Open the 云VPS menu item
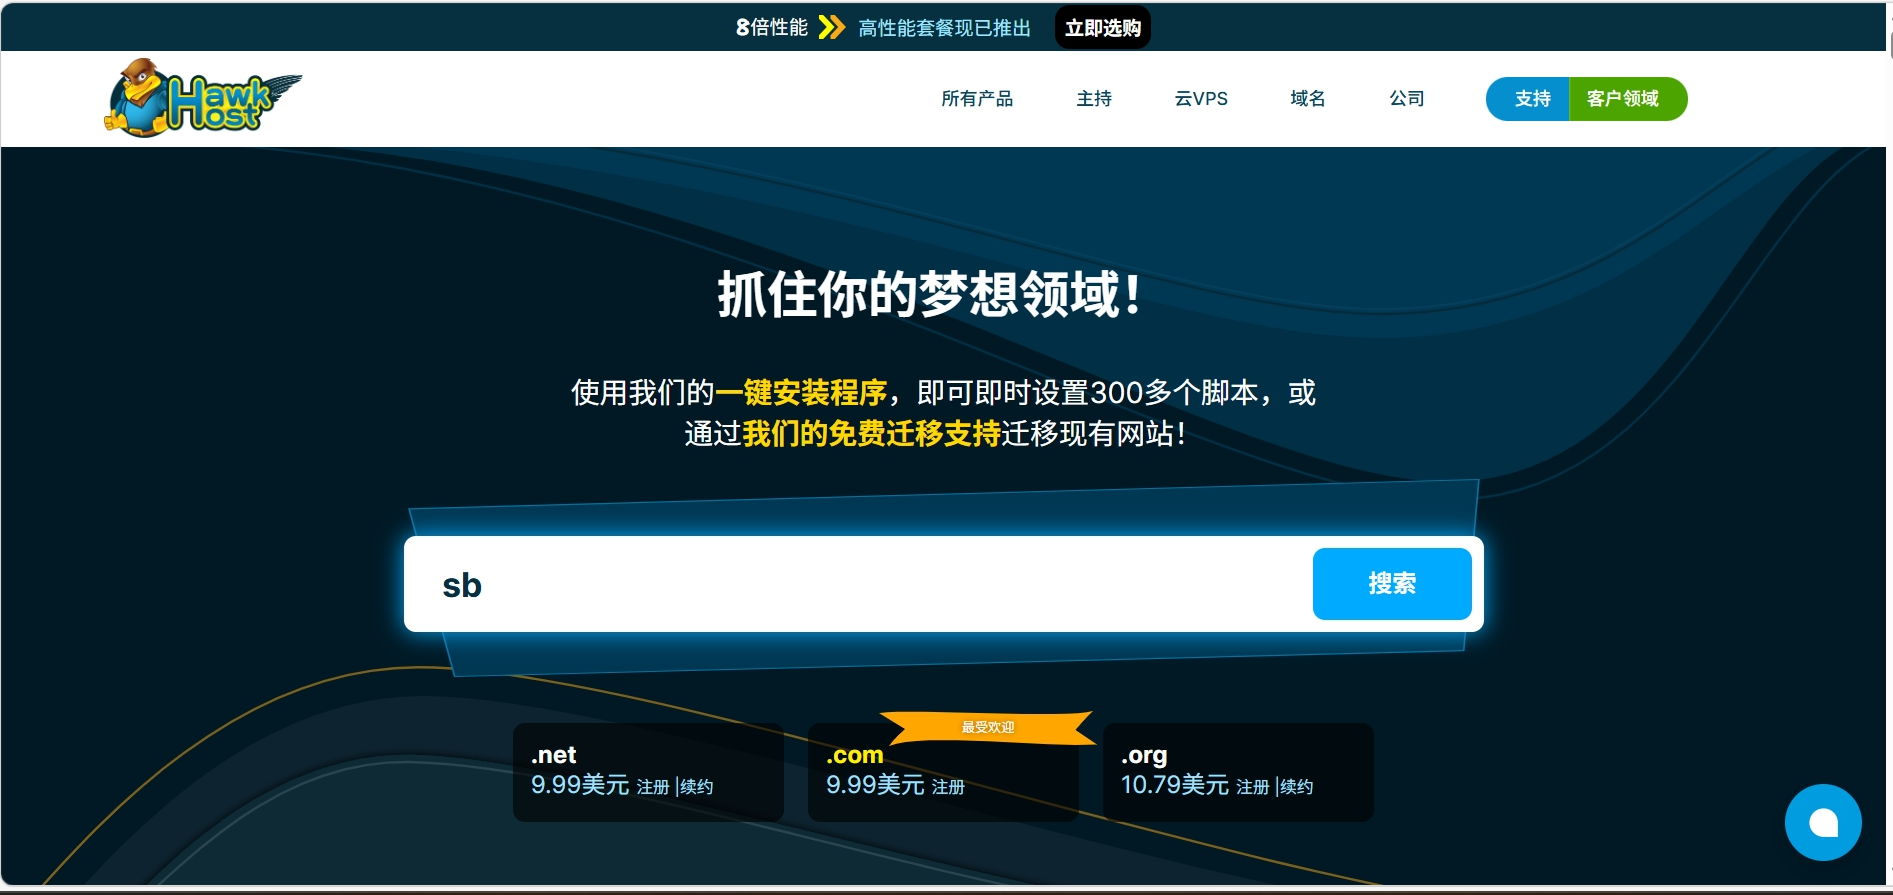1893x895 pixels. coord(1200,99)
